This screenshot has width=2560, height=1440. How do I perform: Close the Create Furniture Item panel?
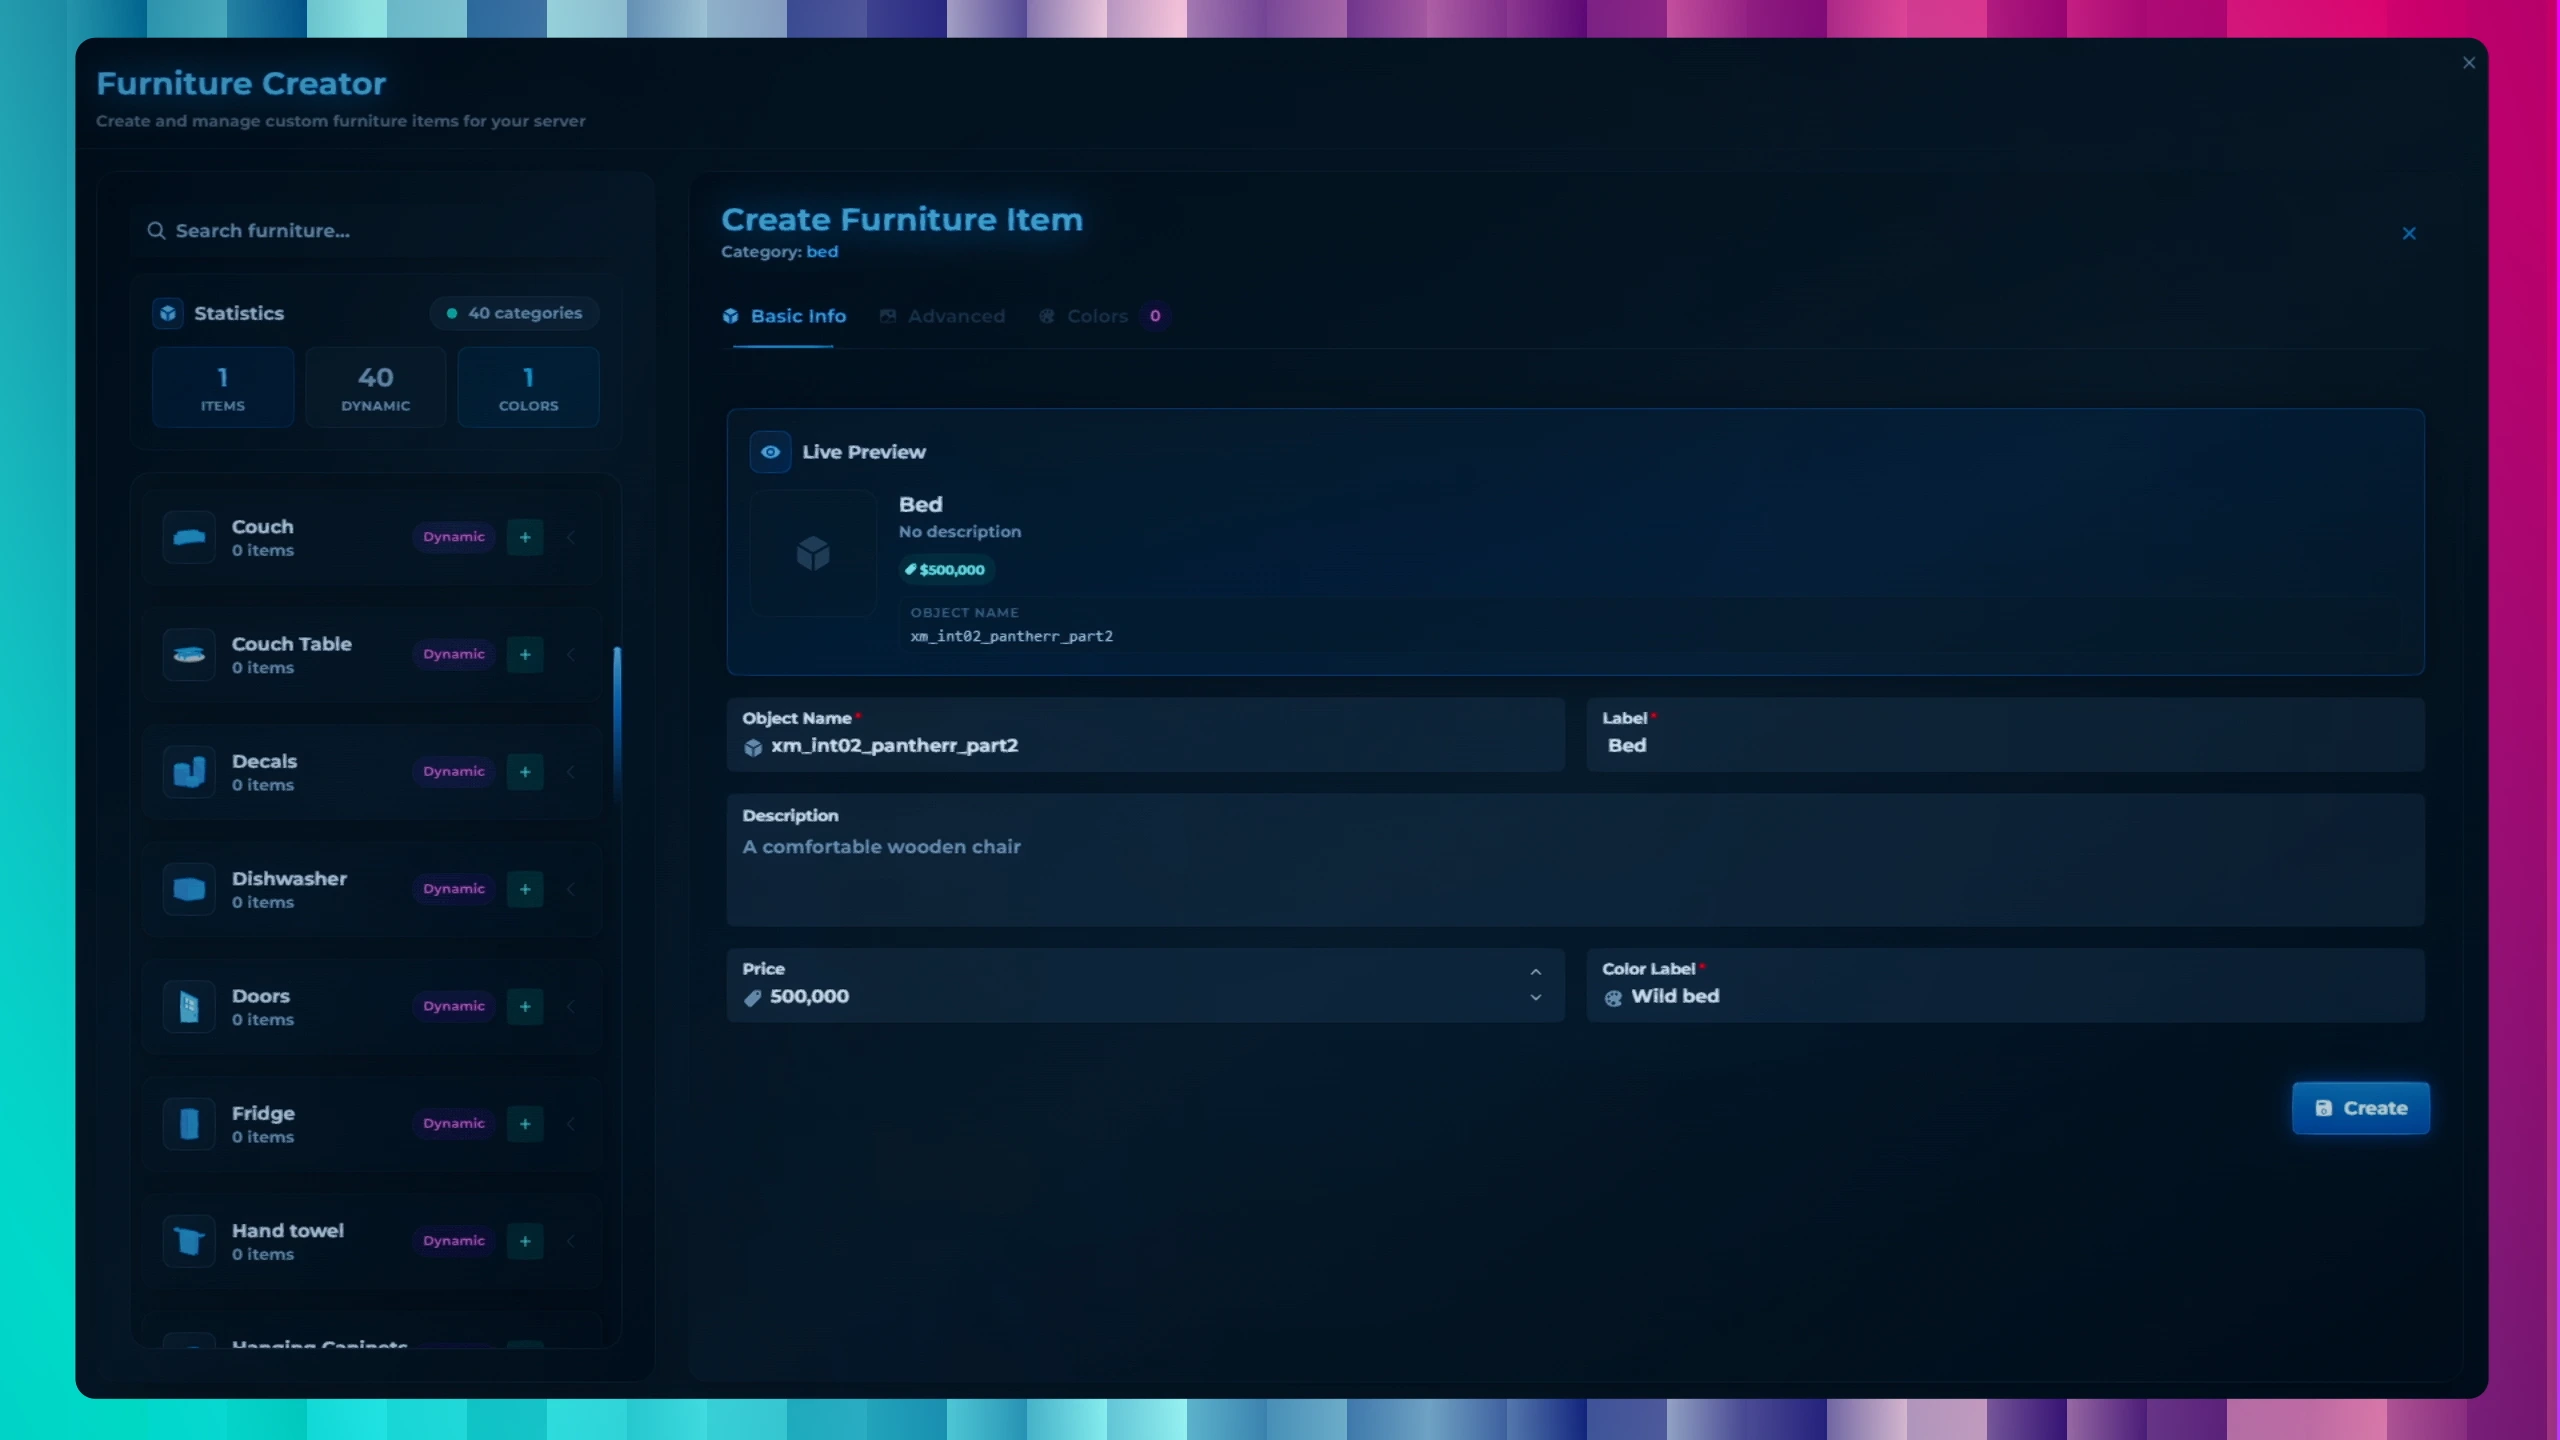click(x=2409, y=233)
